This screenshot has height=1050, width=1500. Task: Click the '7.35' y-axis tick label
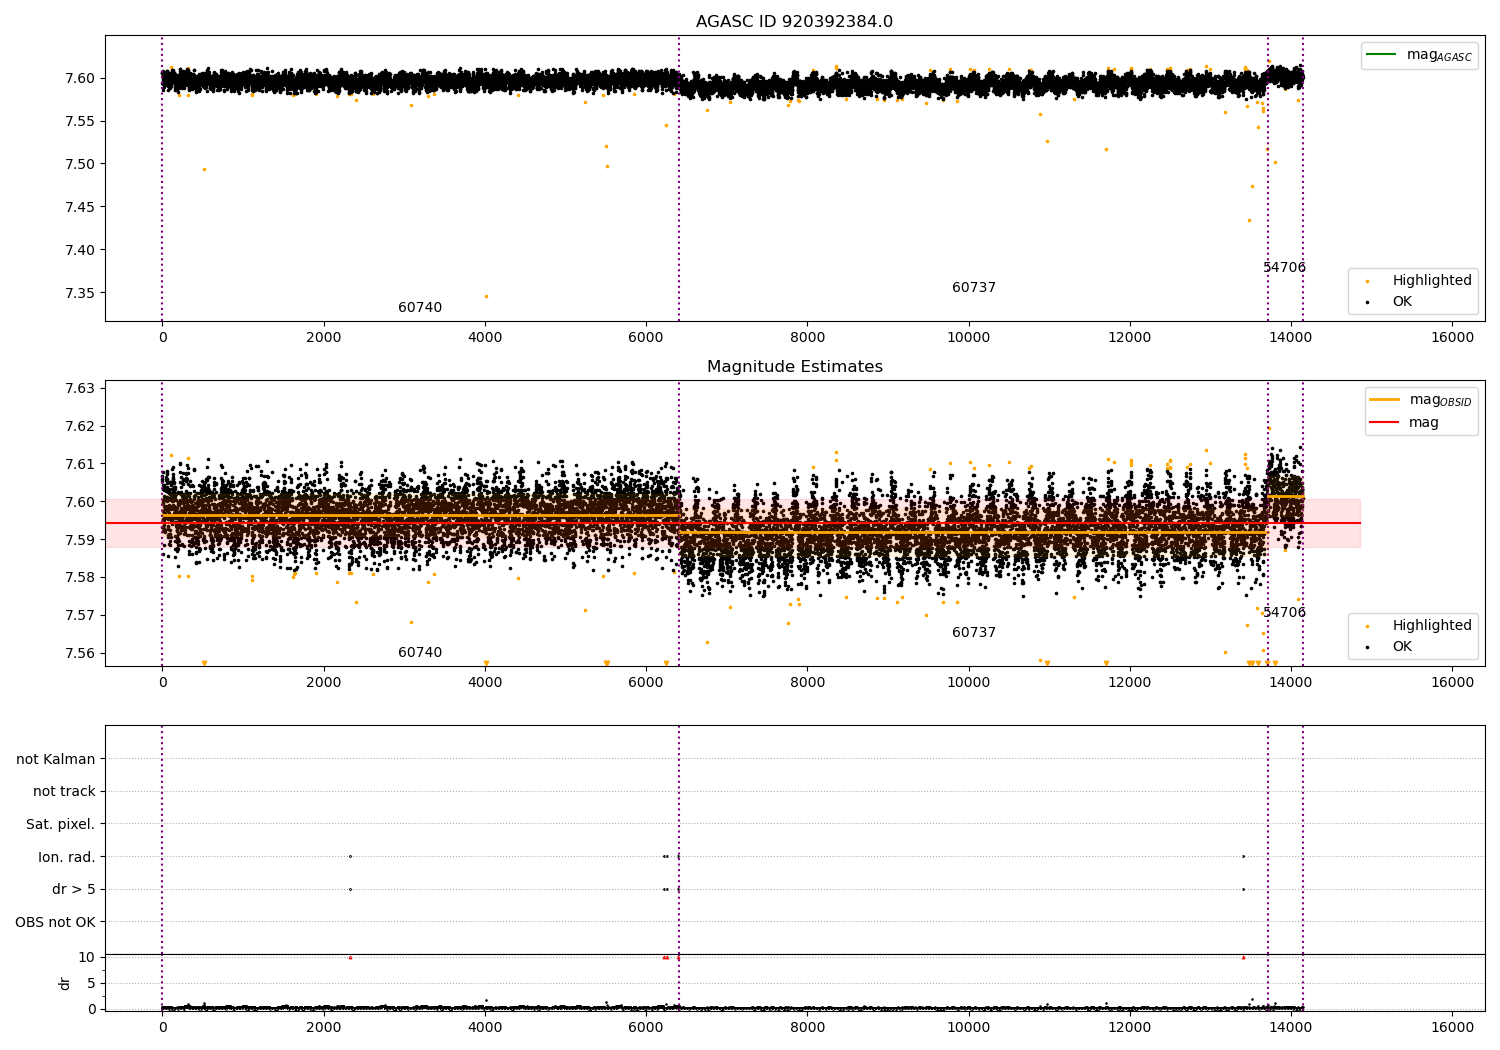click(80, 293)
